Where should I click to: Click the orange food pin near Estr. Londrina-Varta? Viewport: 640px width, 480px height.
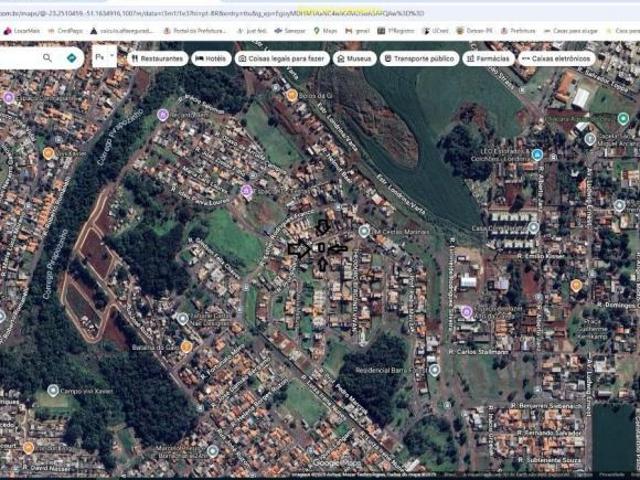[x=291, y=96]
